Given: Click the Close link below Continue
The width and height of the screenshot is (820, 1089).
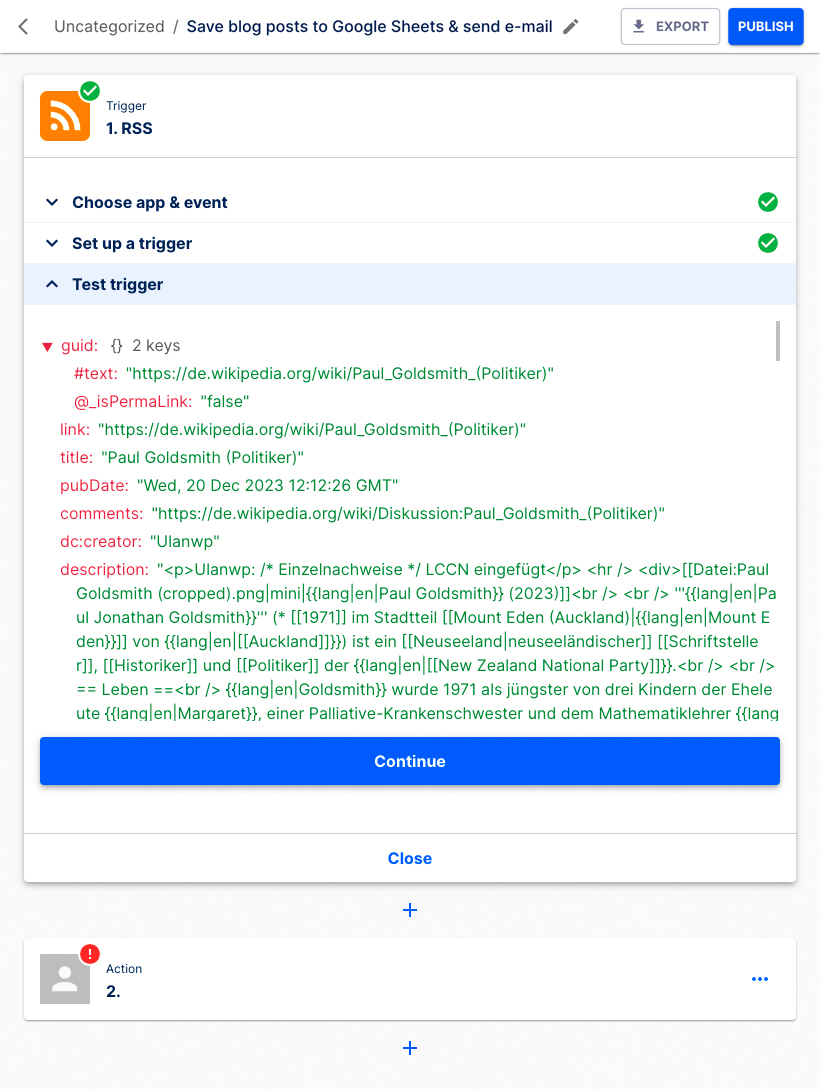Looking at the screenshot, I should tap(409, 858).
